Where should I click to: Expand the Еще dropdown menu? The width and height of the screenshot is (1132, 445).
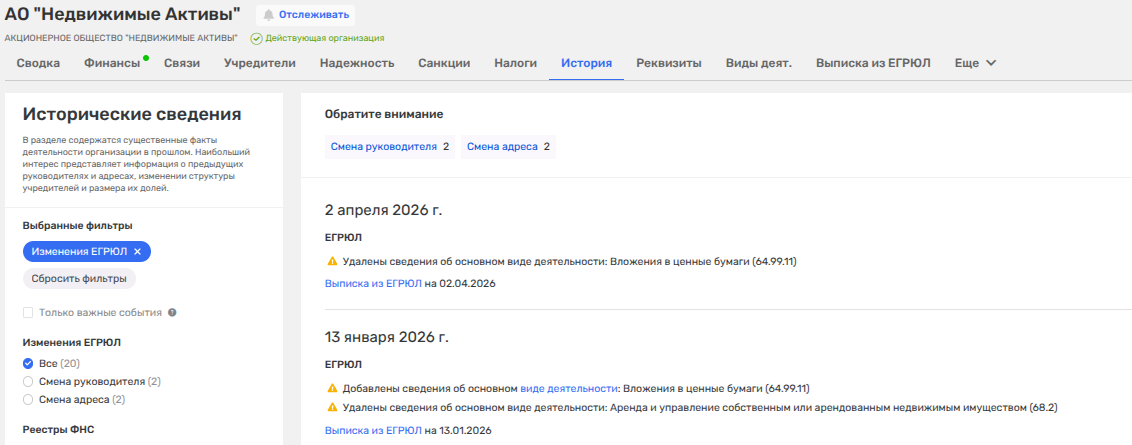click(976, 63)
